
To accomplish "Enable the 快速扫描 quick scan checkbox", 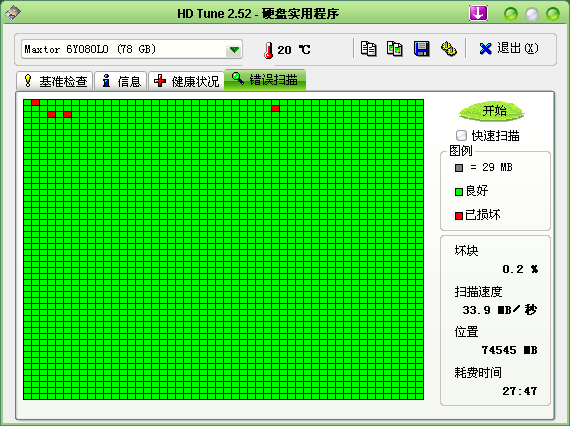I will [x=461, y=136].
